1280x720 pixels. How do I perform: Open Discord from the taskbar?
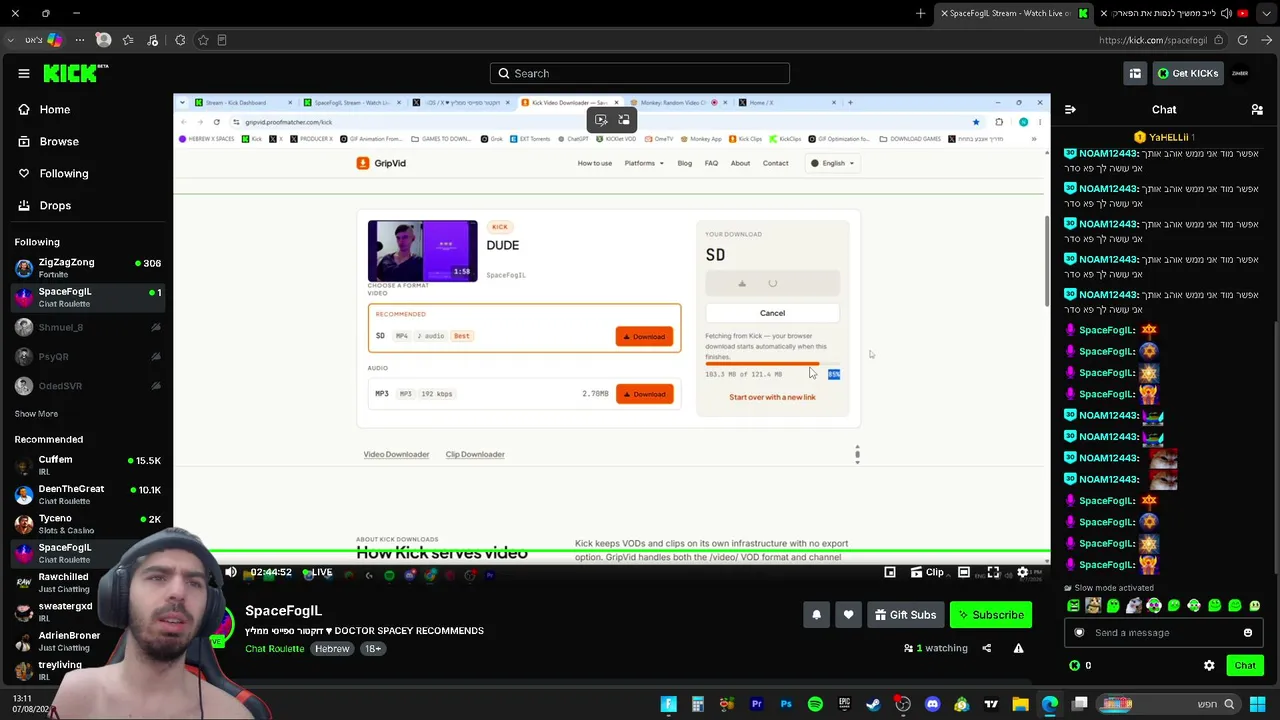click(x=933, y=704)
